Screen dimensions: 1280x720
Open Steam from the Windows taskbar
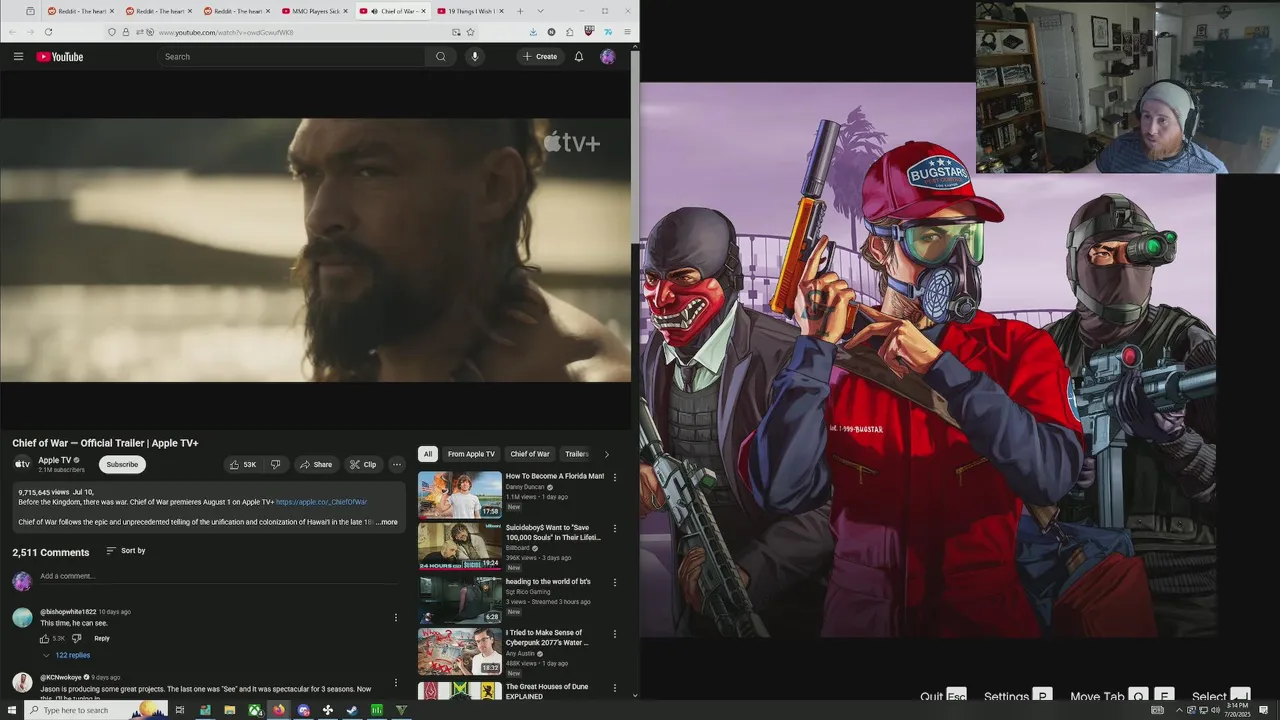coord(352,710)
